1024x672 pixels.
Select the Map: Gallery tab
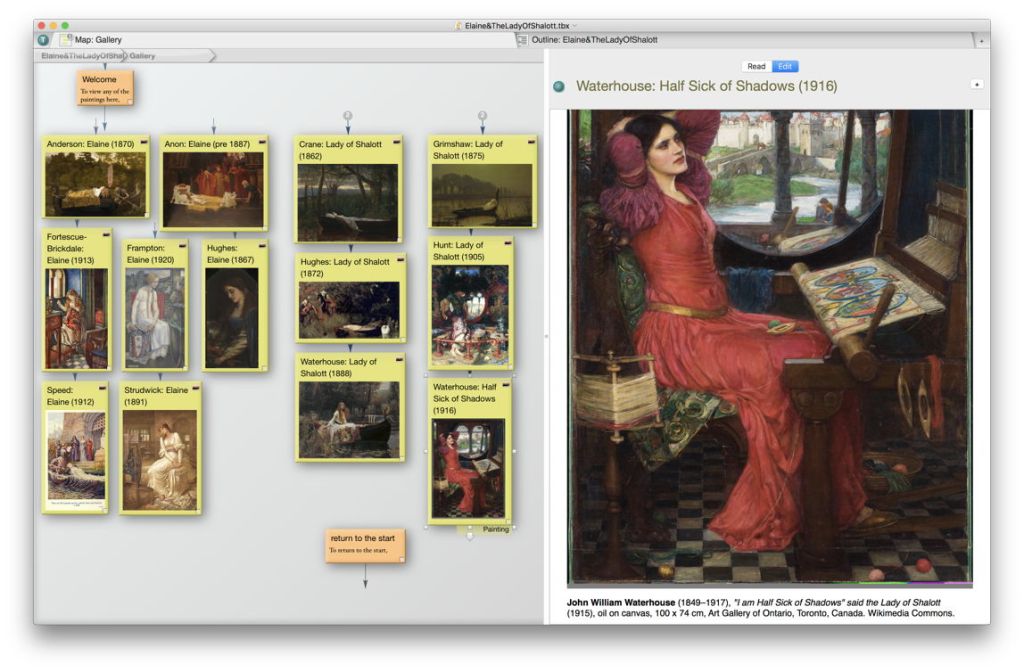(x=98, y=40)
